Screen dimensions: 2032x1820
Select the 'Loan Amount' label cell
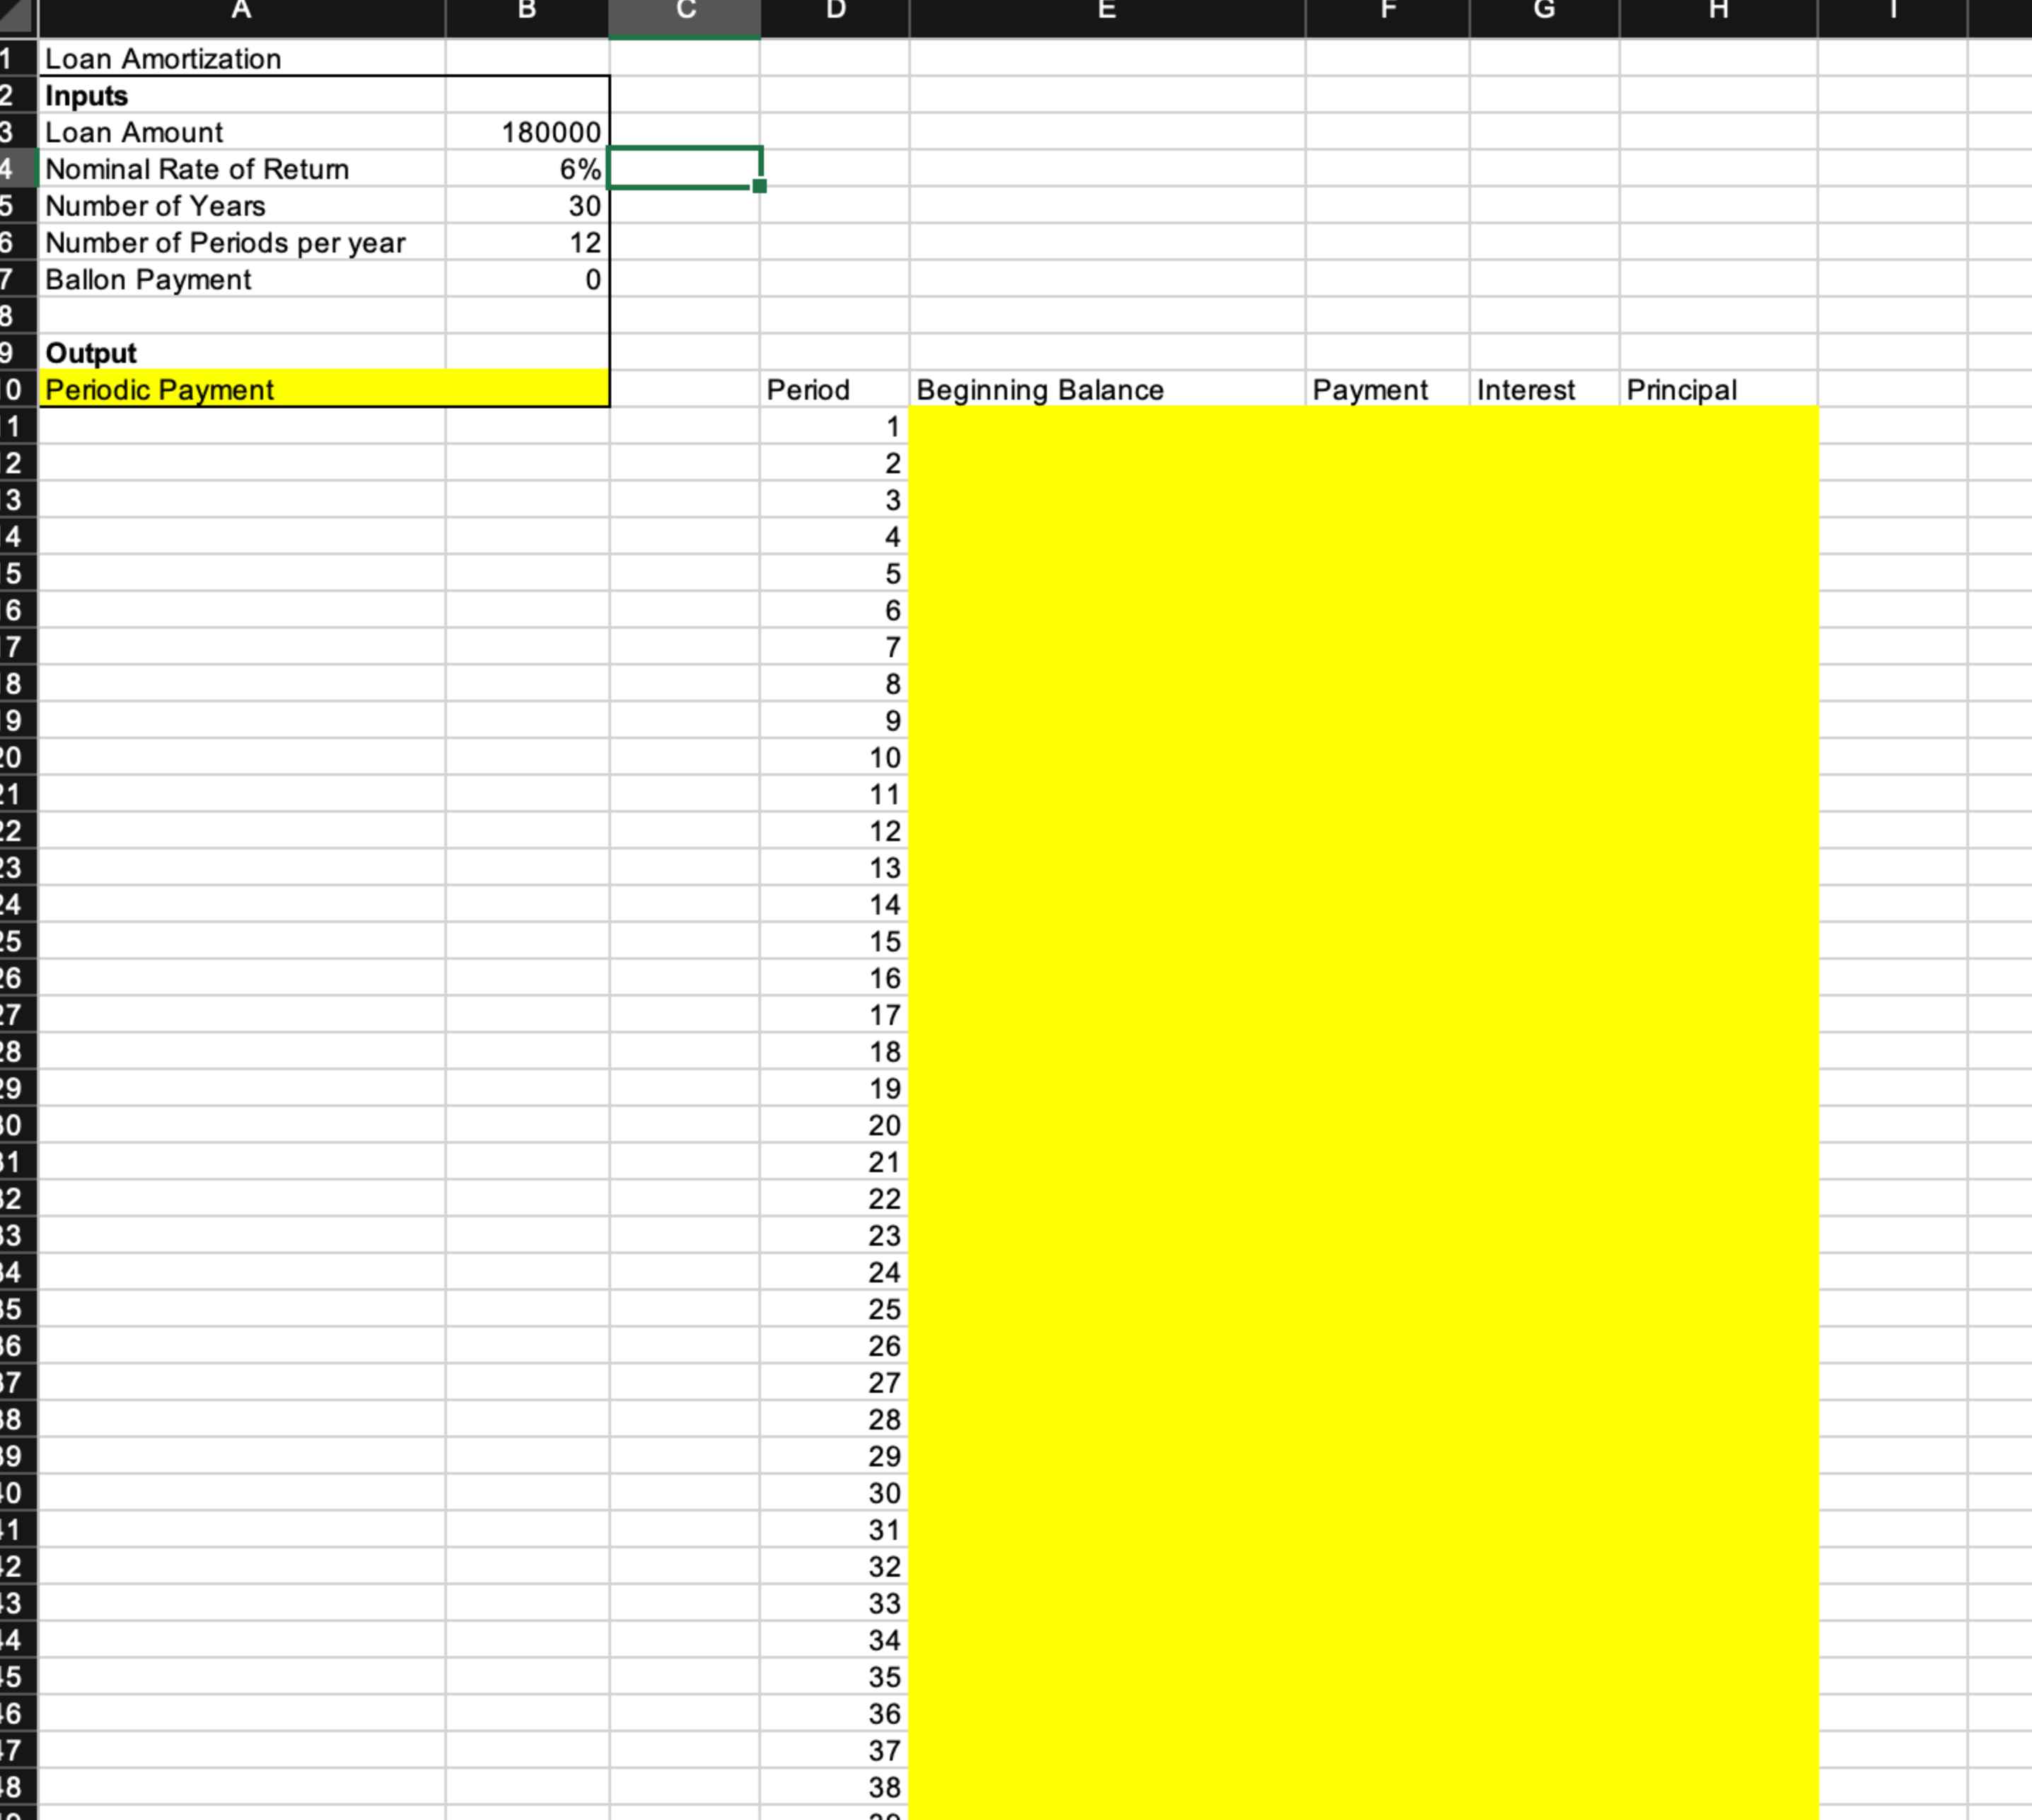tap(241, 132)
